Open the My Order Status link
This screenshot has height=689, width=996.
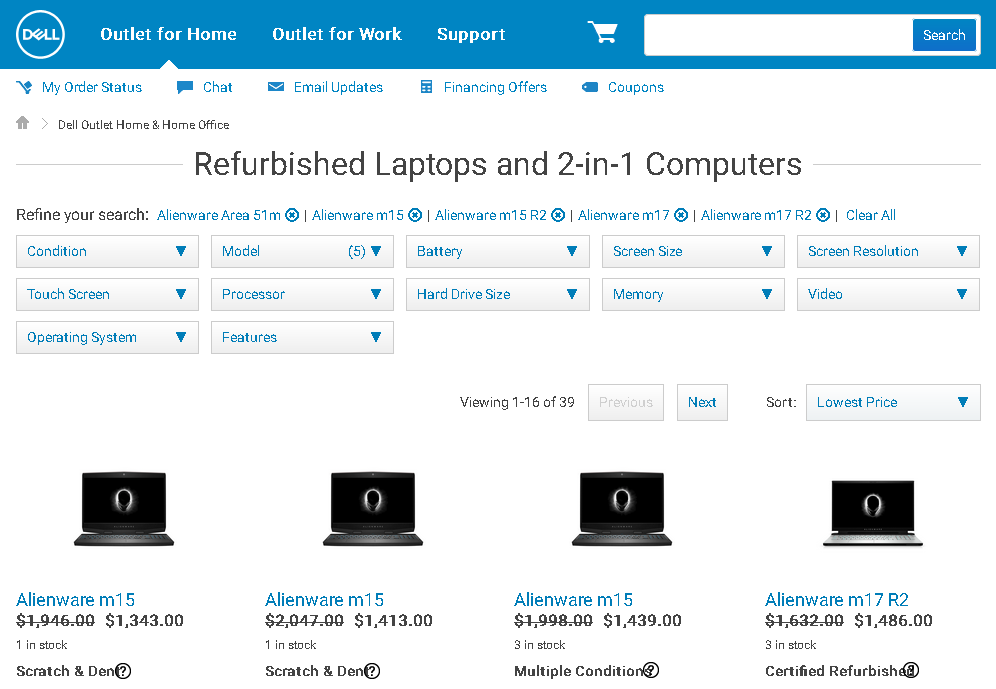91,87
